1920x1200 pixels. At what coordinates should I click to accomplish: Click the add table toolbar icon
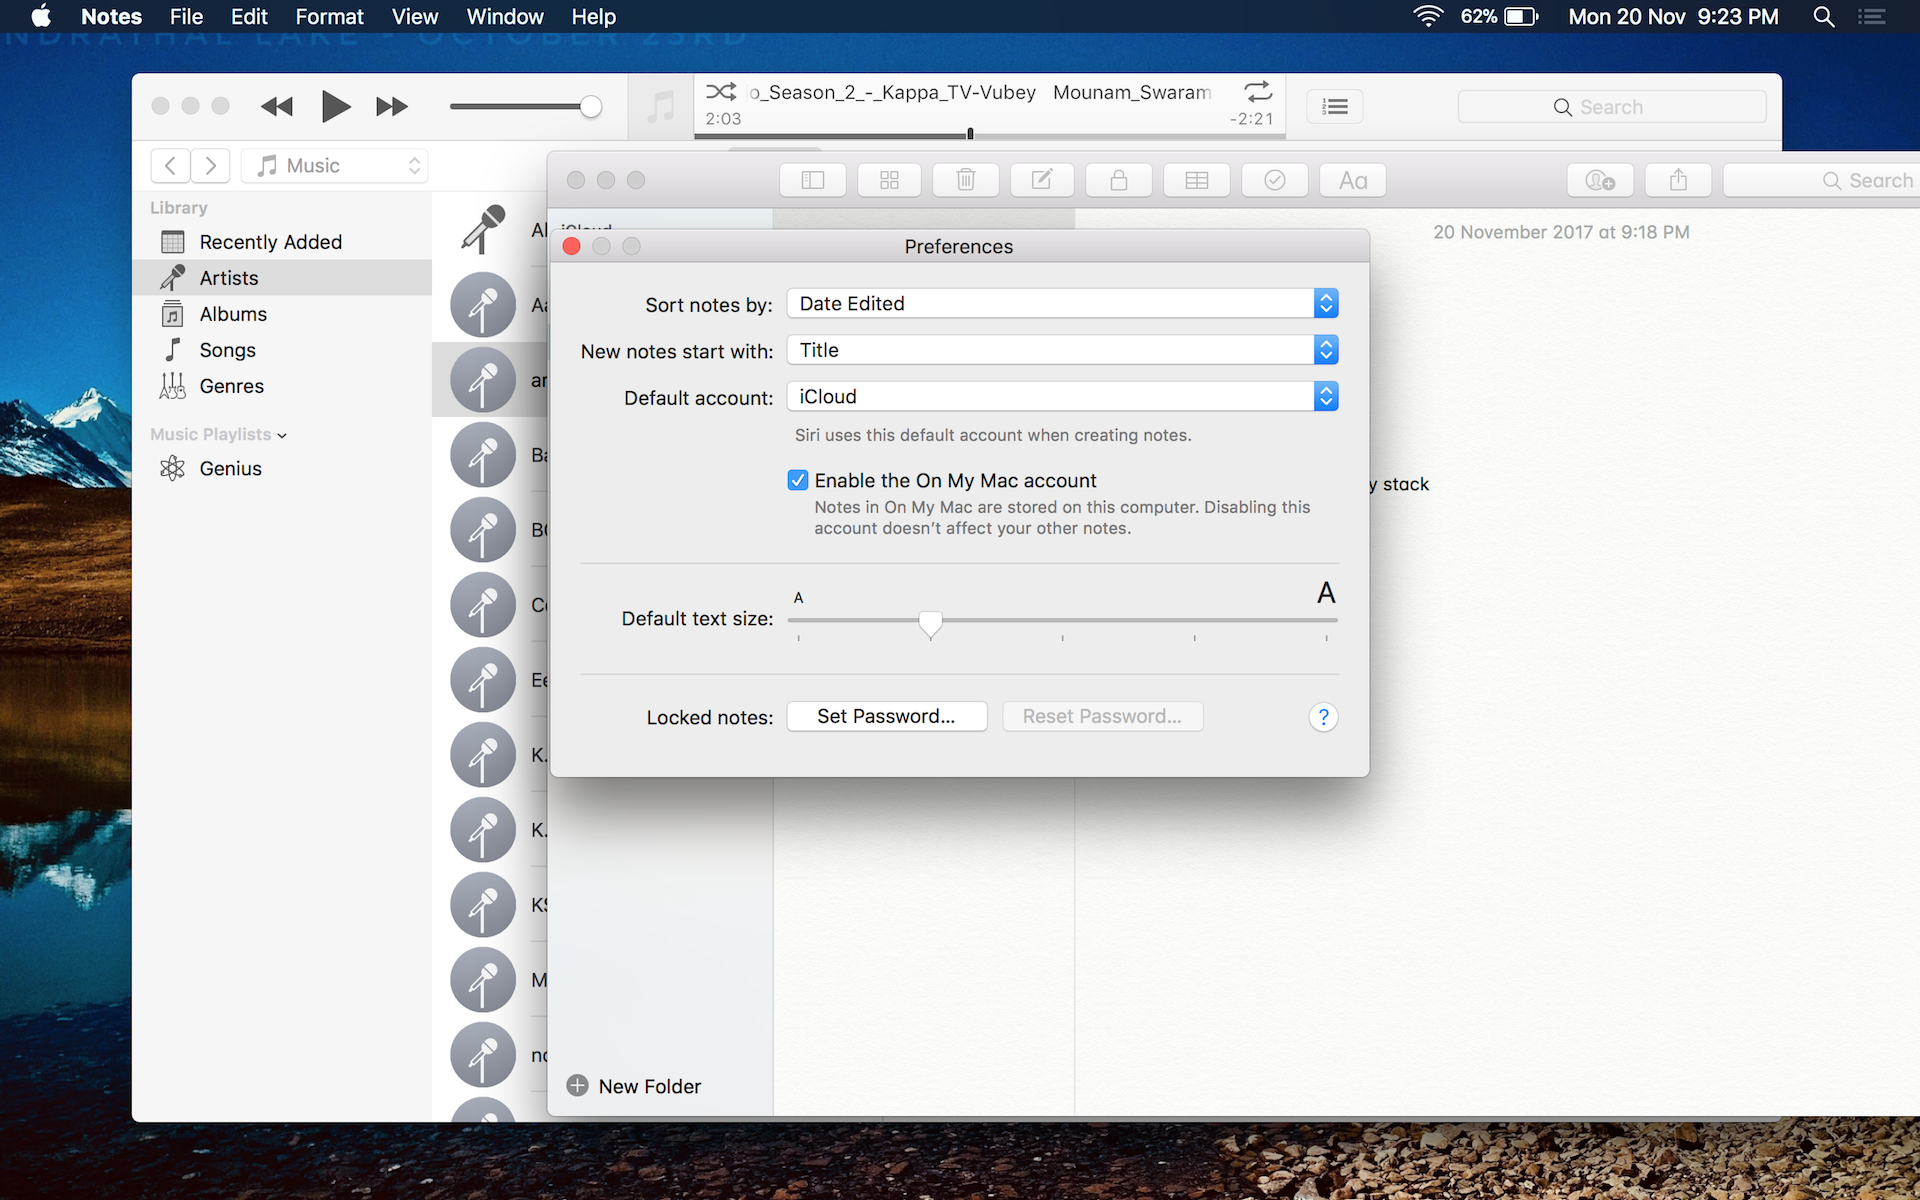(x=1196, y=180)
